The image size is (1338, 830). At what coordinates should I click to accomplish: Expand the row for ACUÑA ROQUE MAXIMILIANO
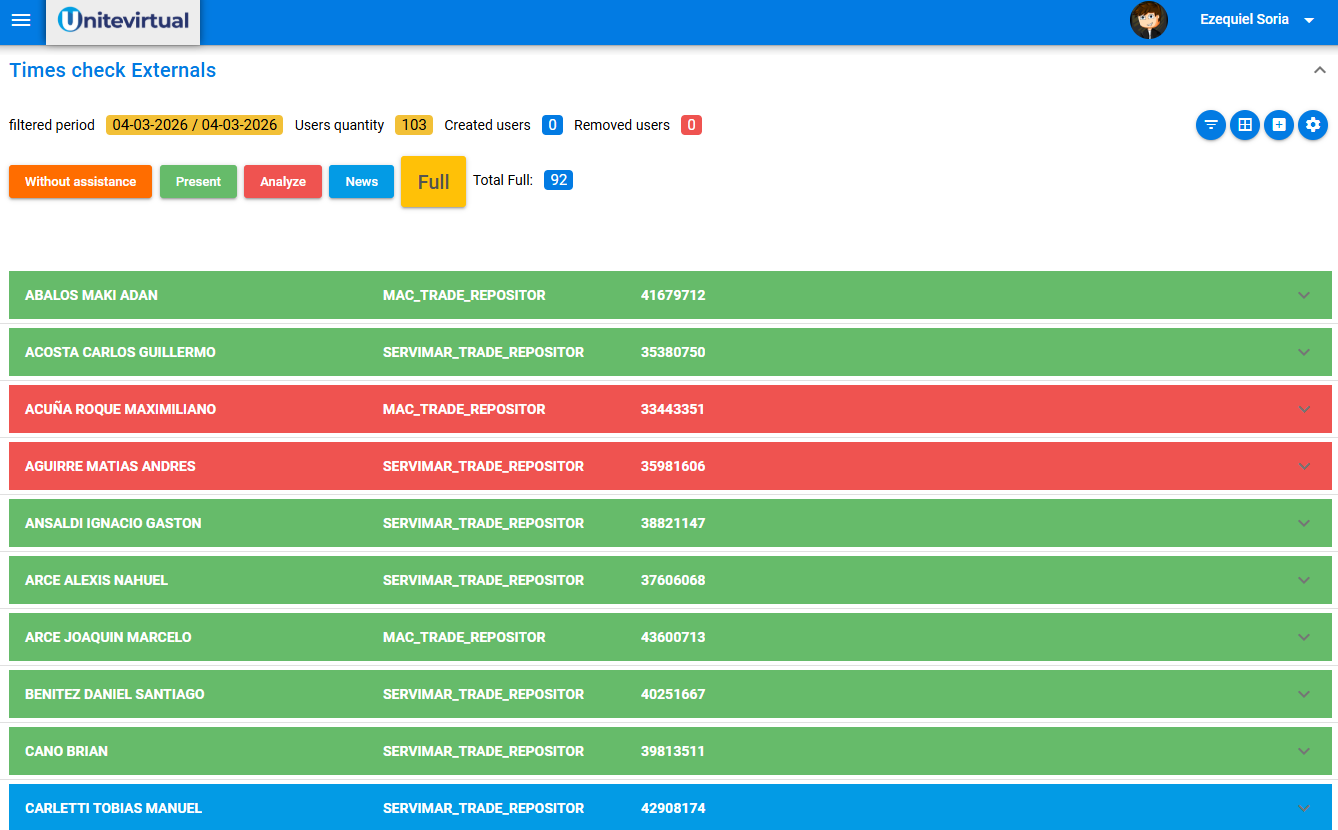click(1303, 409)
